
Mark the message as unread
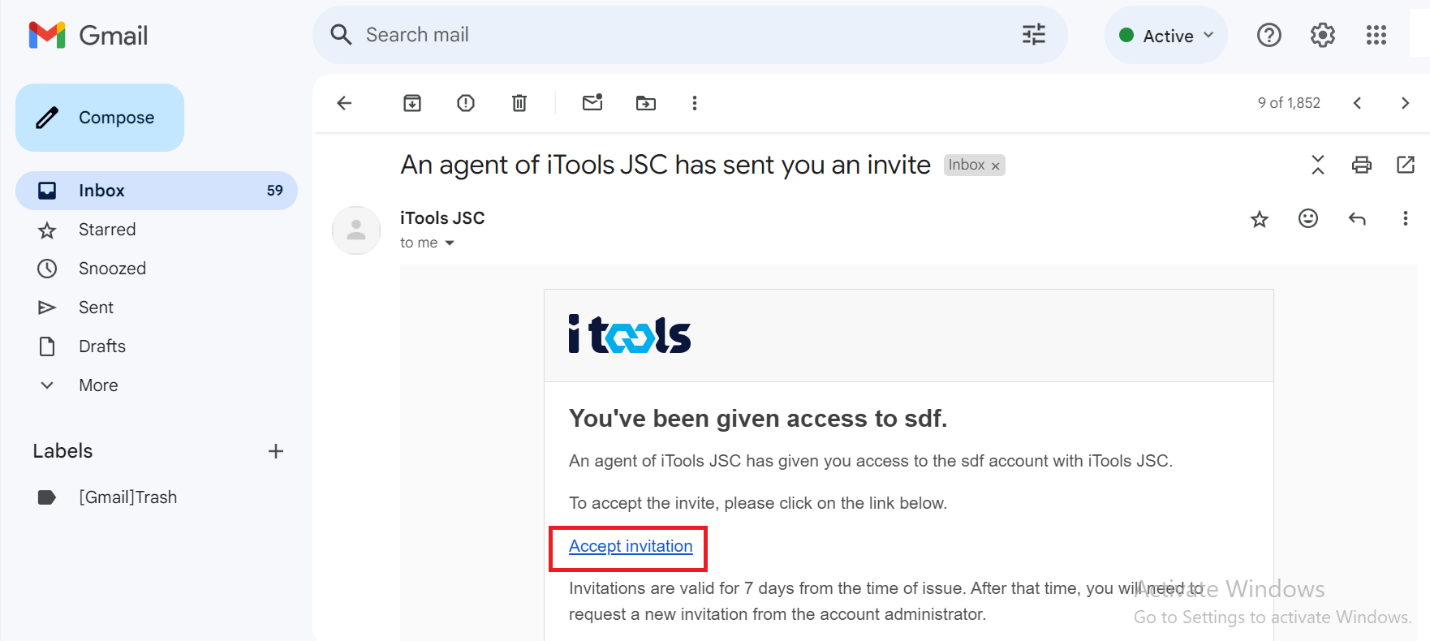tap(593, 102)
